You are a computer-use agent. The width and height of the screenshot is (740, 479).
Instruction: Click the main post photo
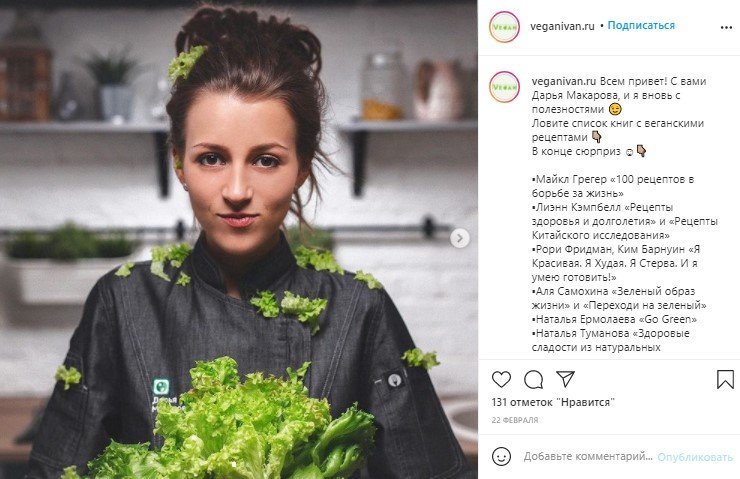tap(239, 240)
